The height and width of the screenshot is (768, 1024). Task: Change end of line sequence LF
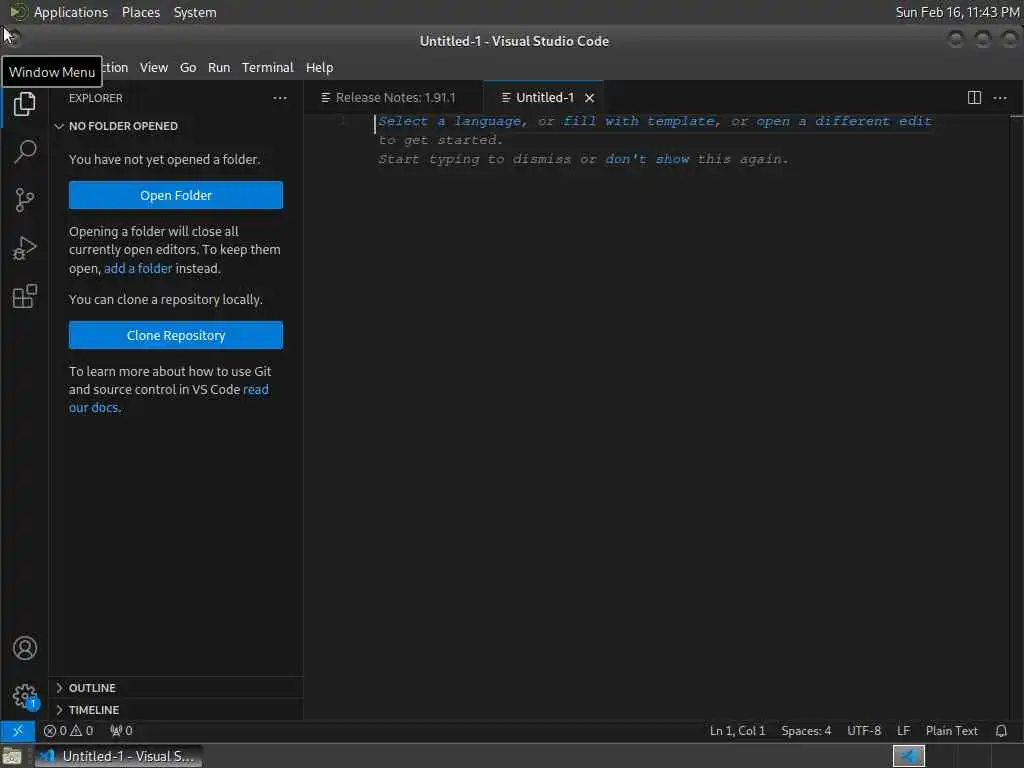click(903, 731)
